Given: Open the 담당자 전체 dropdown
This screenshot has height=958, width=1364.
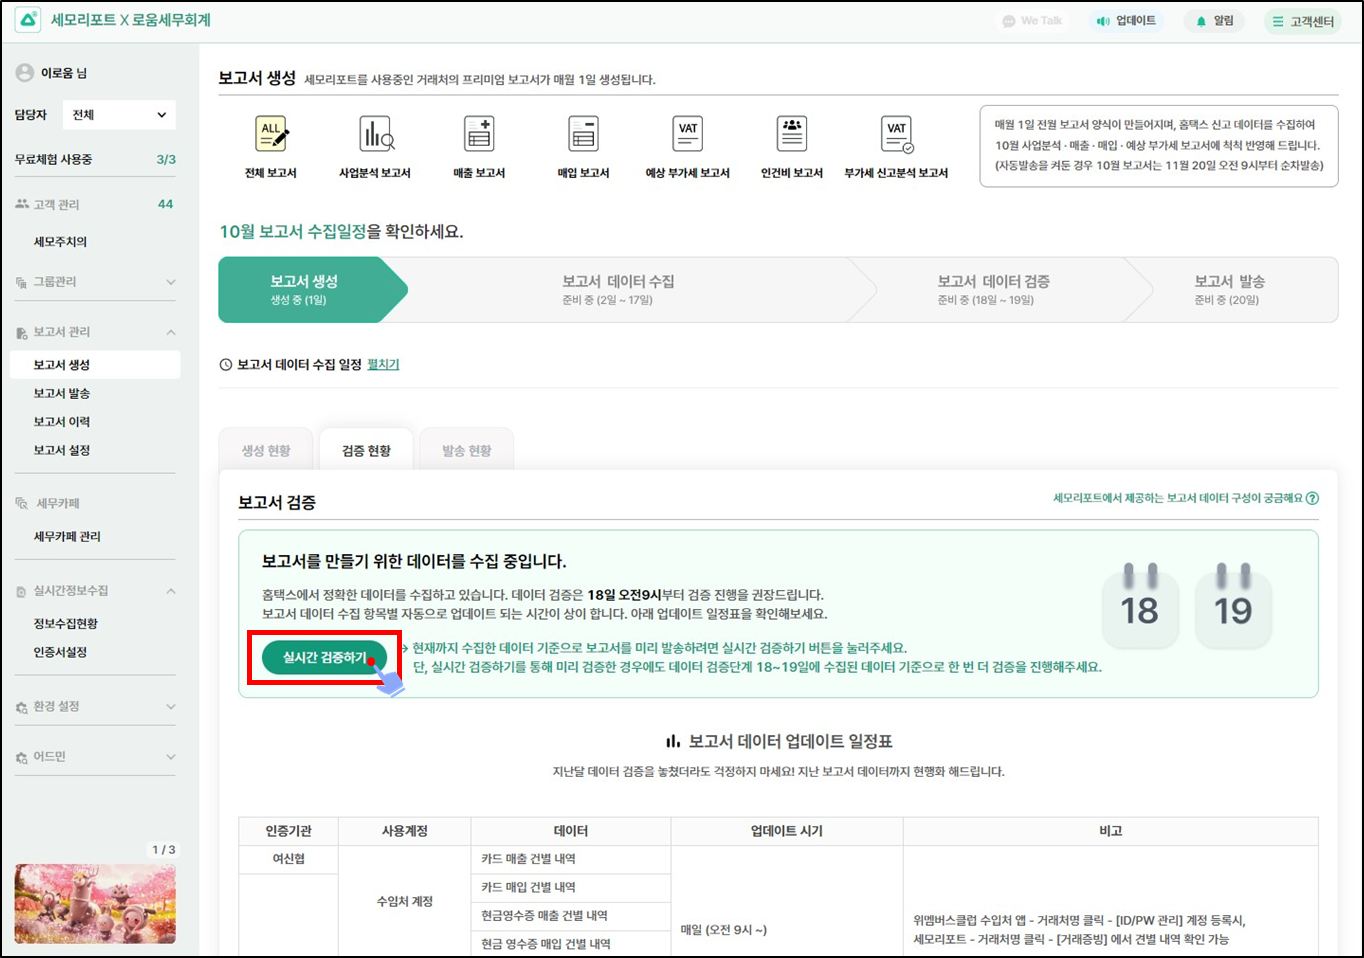Looking at the screenshot, I should pos(119,115).
